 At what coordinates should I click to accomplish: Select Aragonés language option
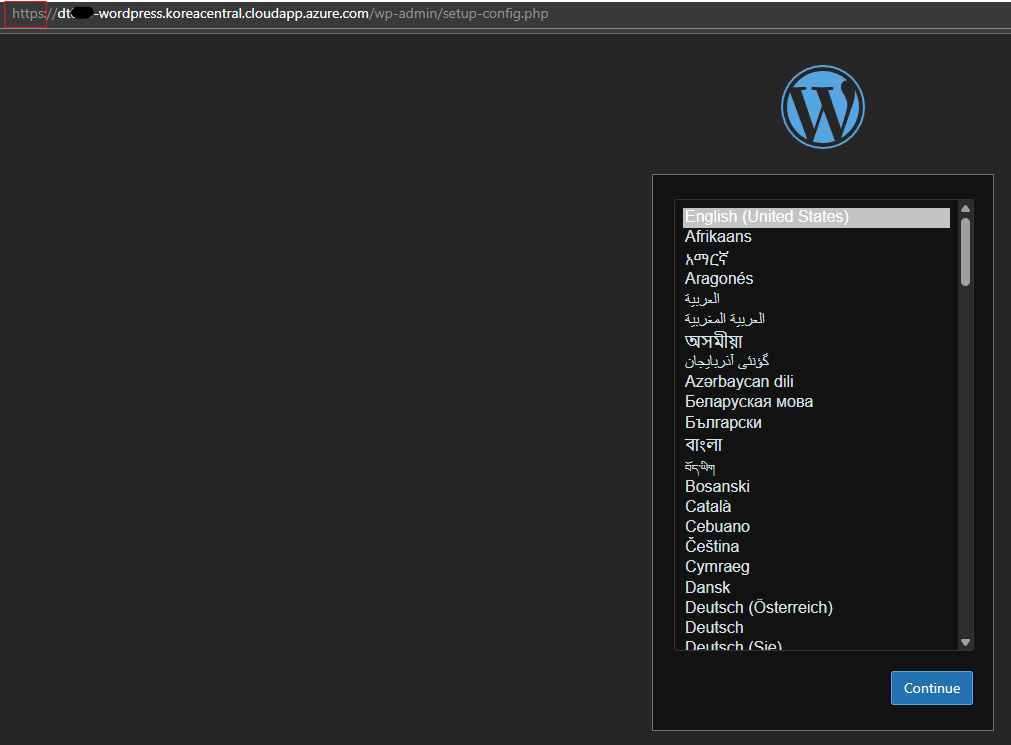point(816,279)
